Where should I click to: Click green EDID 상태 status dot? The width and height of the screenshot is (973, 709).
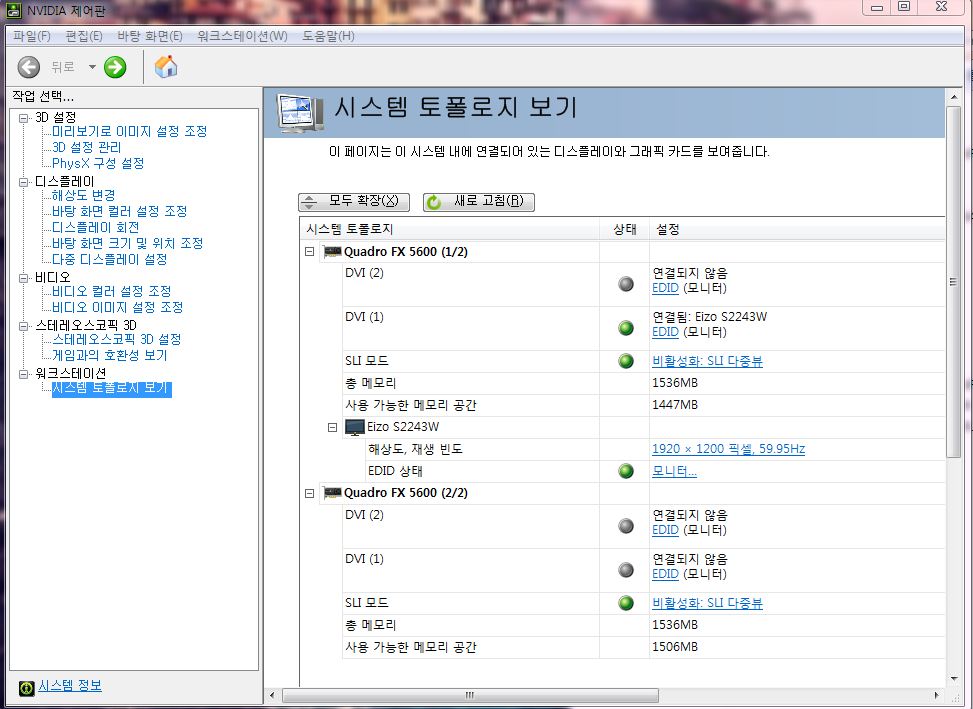[x=626, y=471]
